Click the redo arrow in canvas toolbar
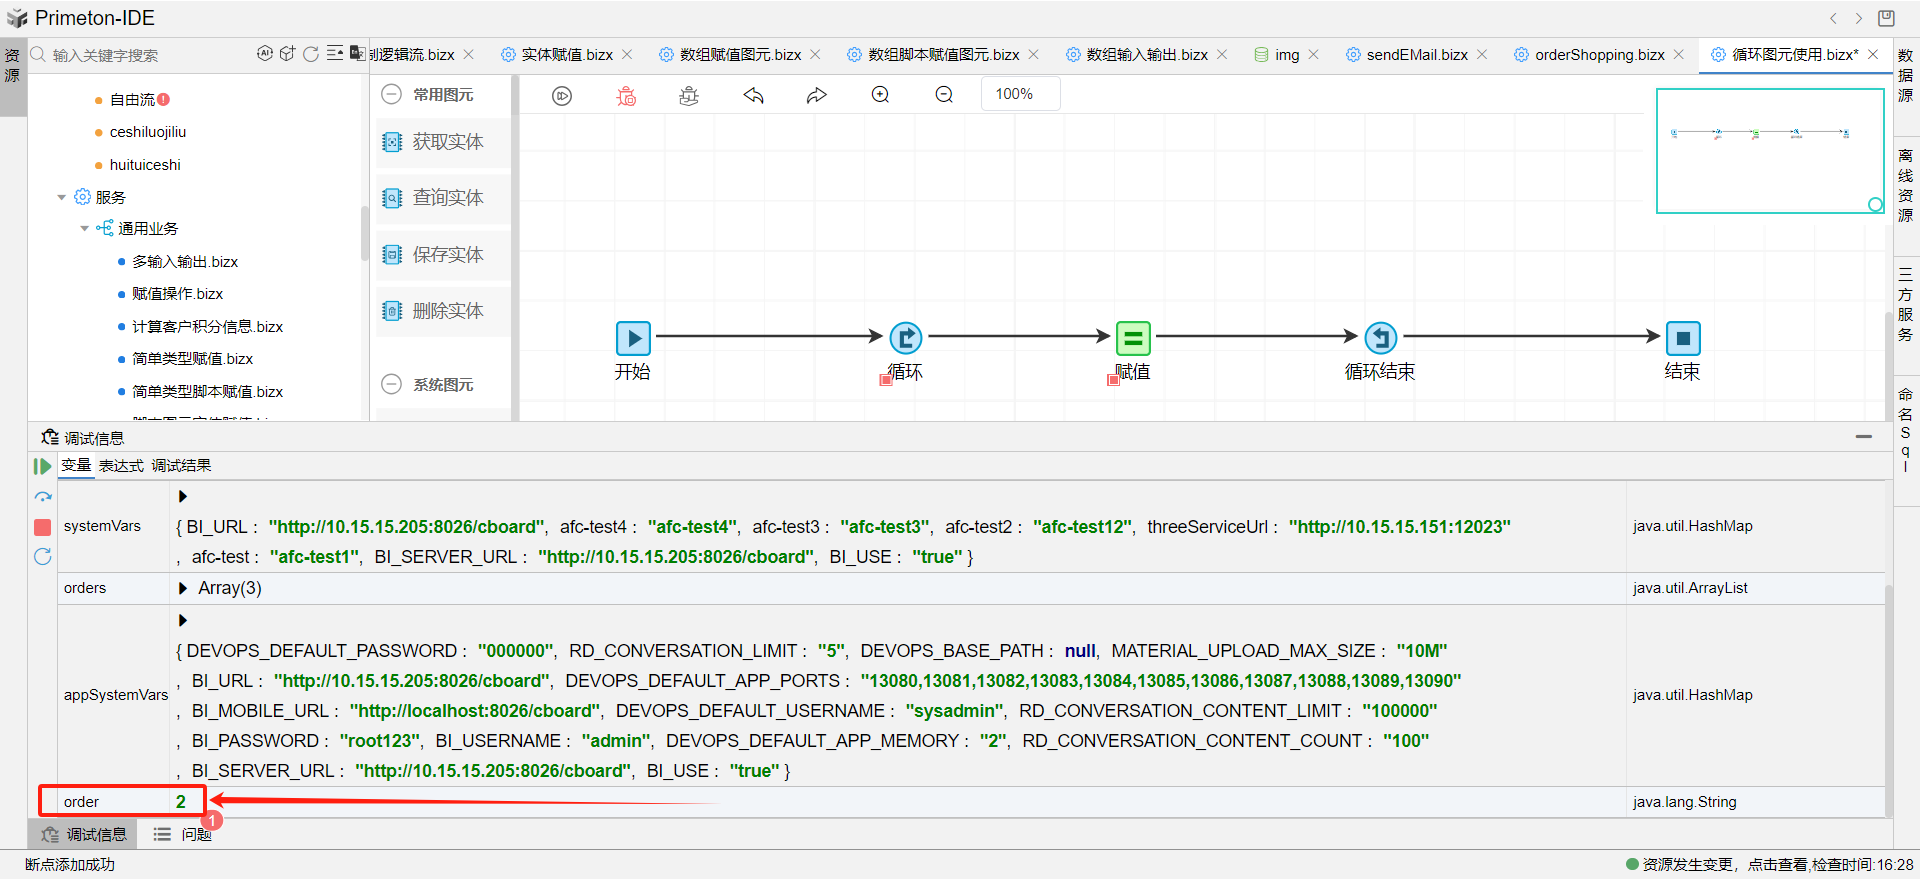 click(x=817, y=96)
